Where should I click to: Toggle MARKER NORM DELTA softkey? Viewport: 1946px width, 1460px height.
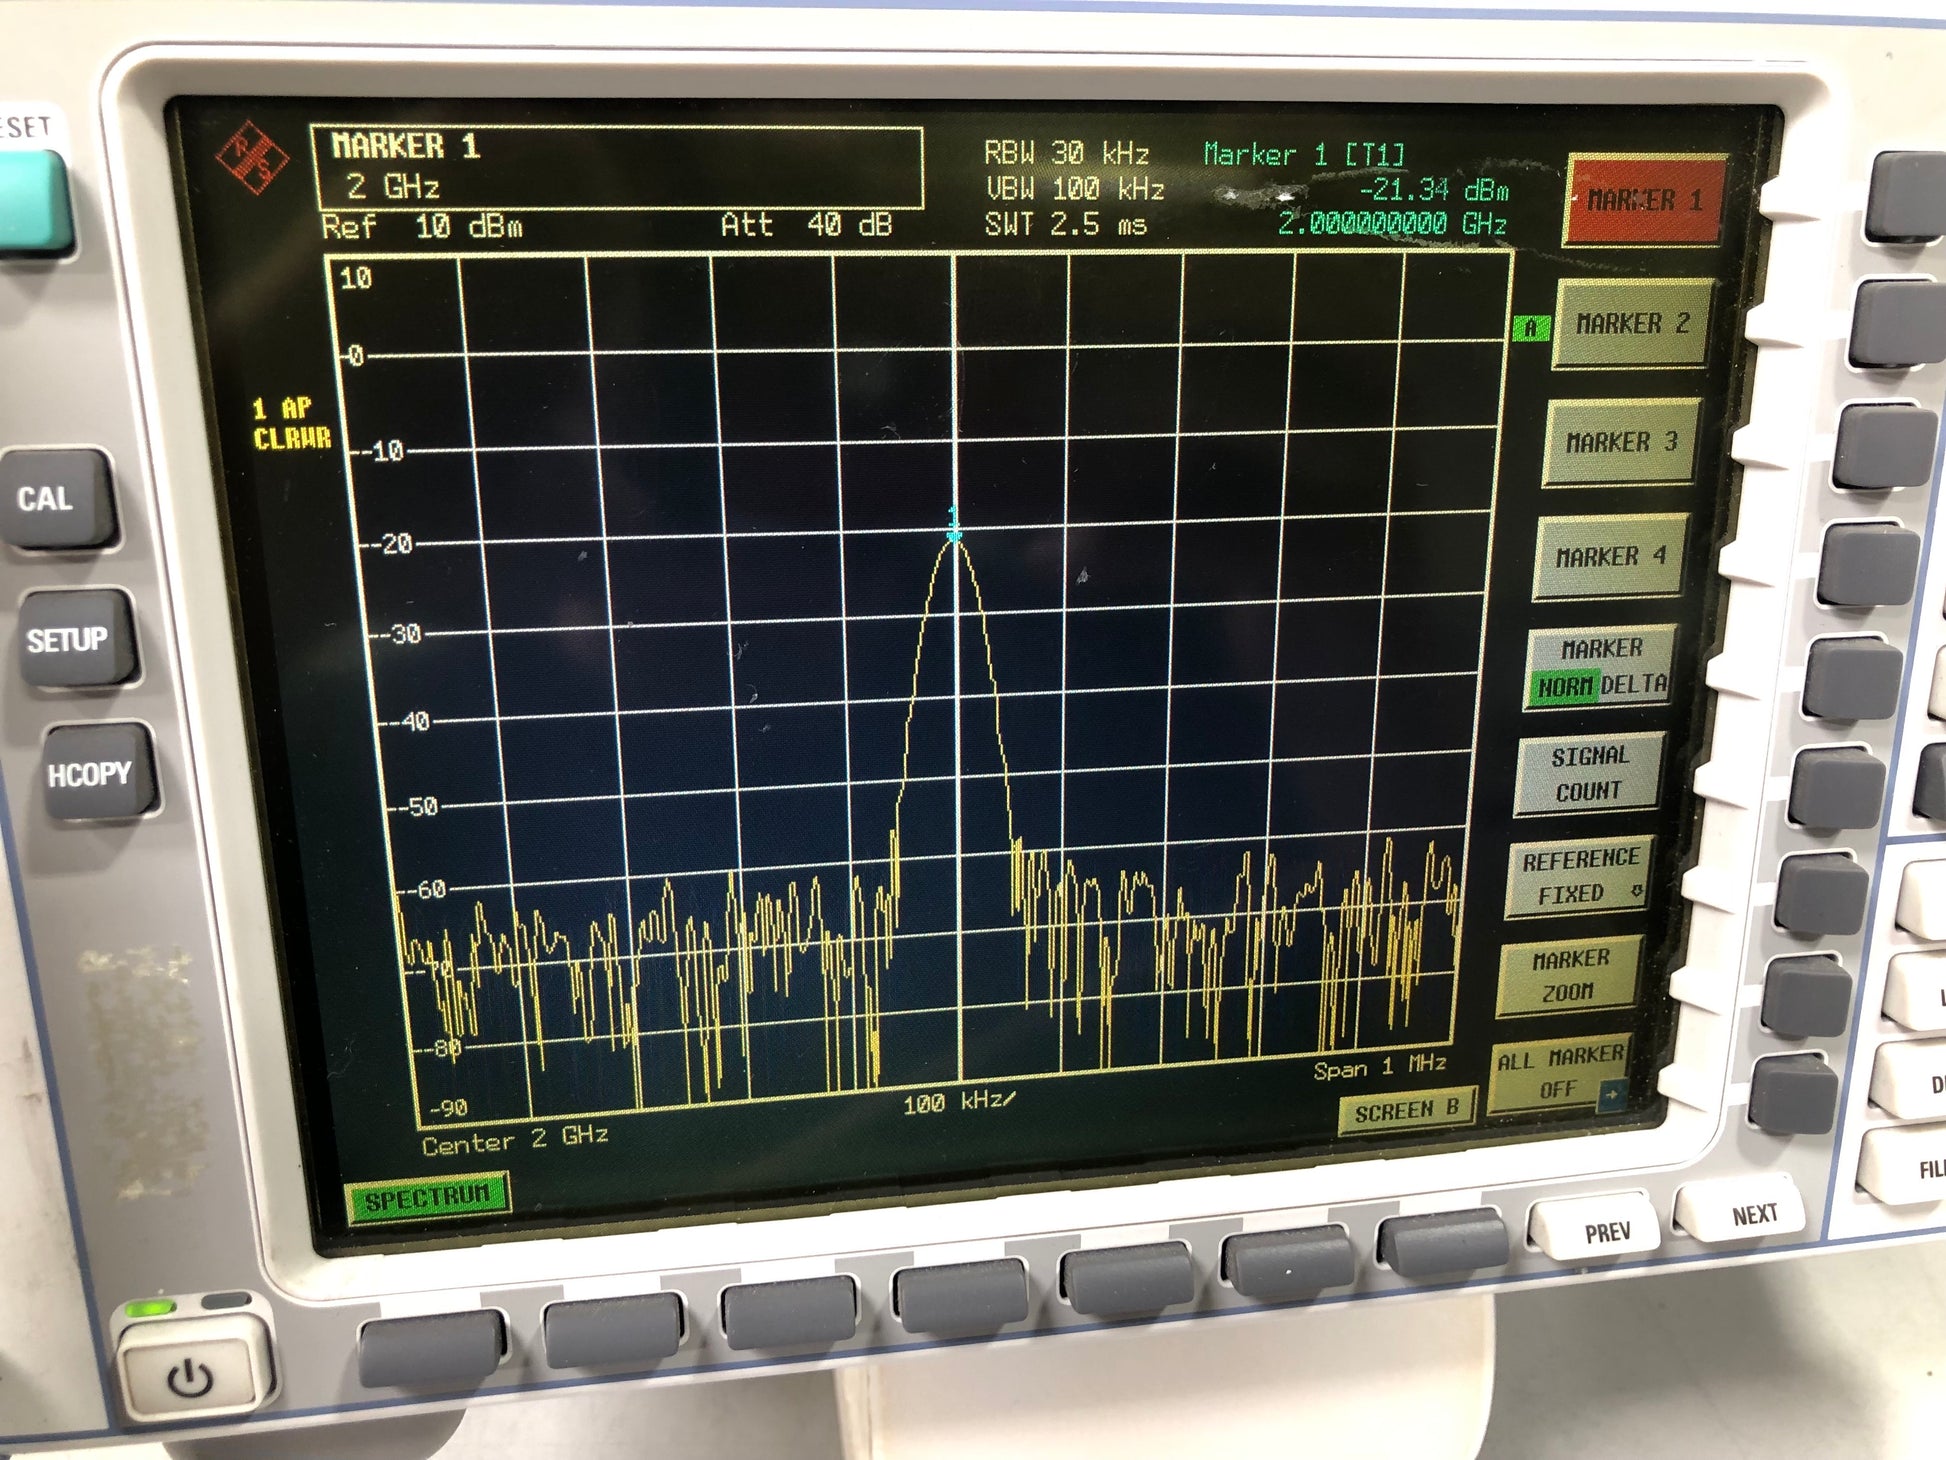tap(1600, 668)
